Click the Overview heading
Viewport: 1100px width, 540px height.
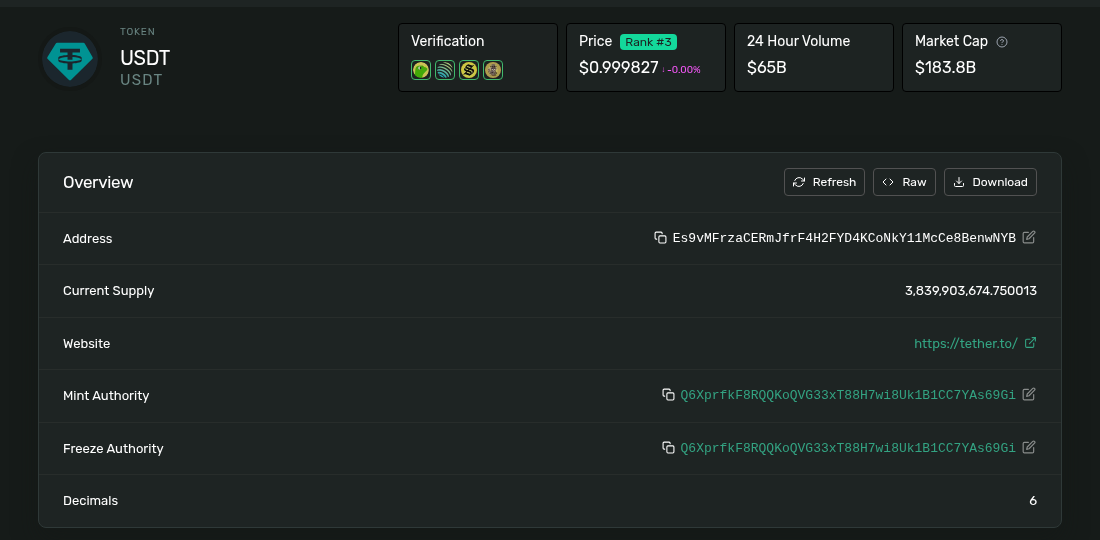[x=98, y=182]
